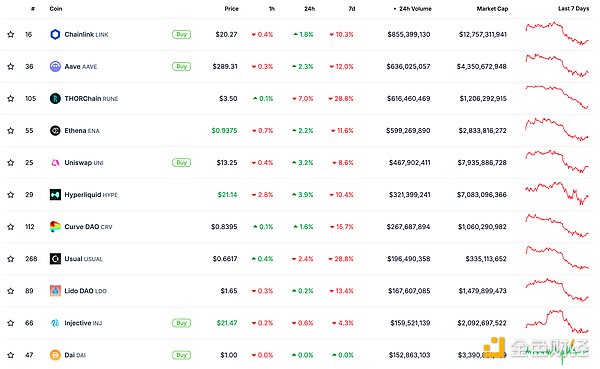Screen dimensions: 600x369
Task: Click the Buy button for Uniswap
Action: tap(181, 163)
